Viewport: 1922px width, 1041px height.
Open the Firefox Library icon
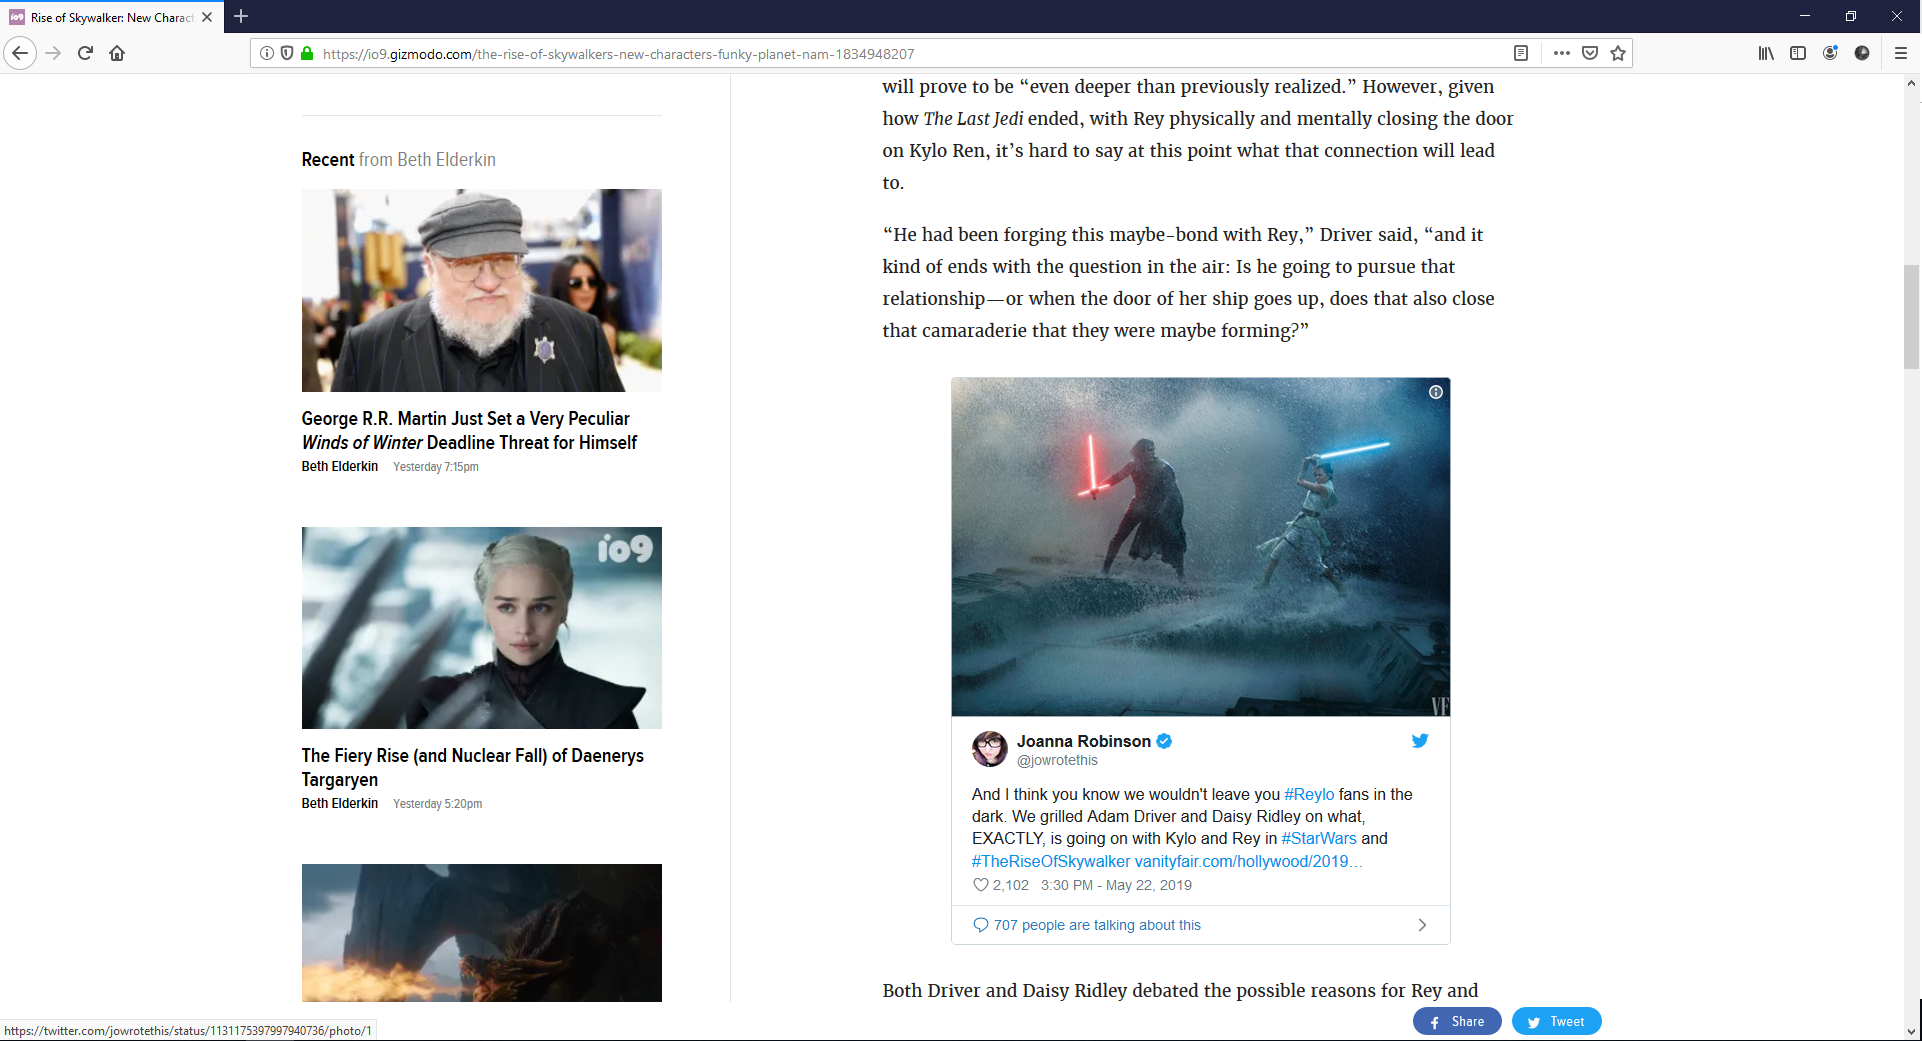pos(1766,53)
